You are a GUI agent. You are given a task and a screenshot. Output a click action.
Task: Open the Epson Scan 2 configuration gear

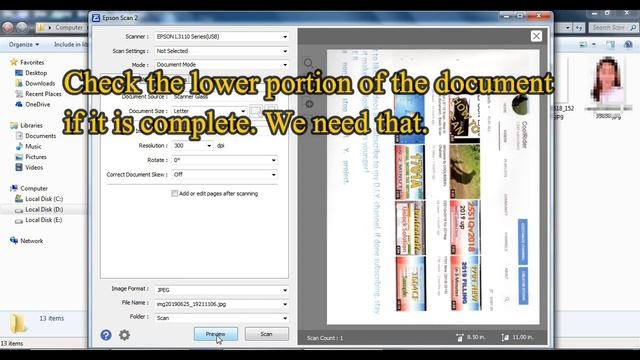pyautogui.click(x=124, y=335)
